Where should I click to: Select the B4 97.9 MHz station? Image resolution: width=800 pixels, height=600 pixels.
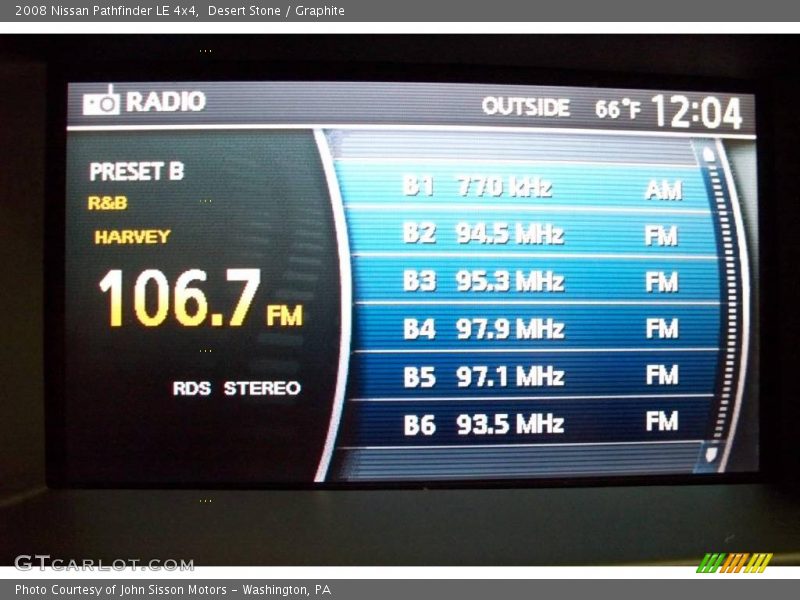530,329
